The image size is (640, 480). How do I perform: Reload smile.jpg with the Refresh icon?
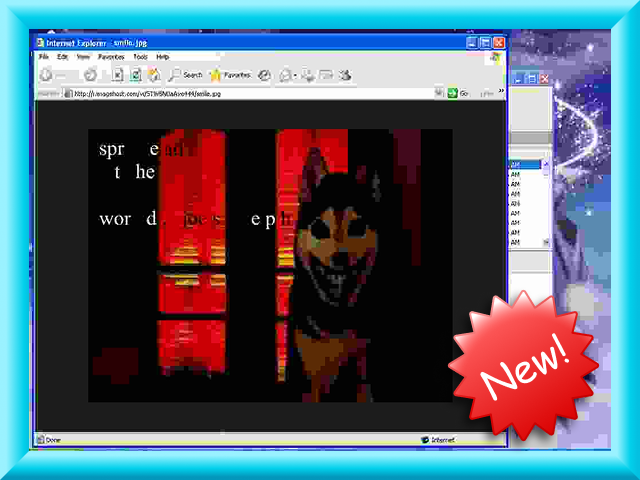[136, 75]
